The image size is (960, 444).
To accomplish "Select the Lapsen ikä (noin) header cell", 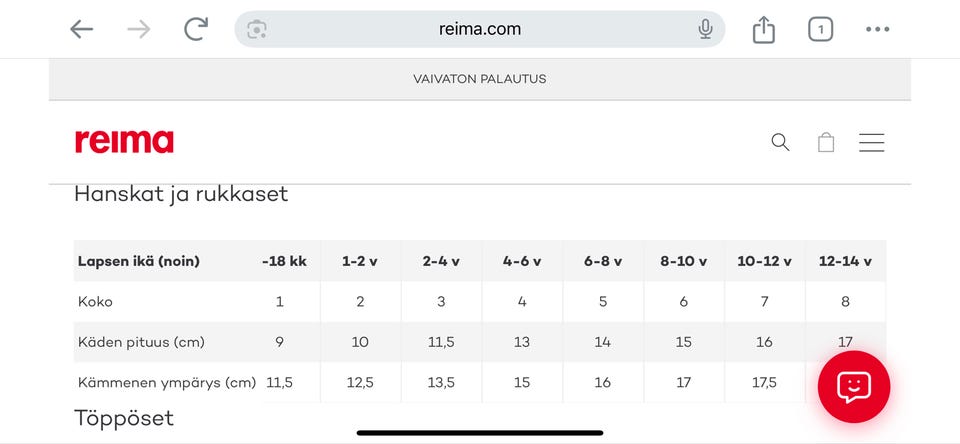I will pyautogui.click(x=139, y=261).
